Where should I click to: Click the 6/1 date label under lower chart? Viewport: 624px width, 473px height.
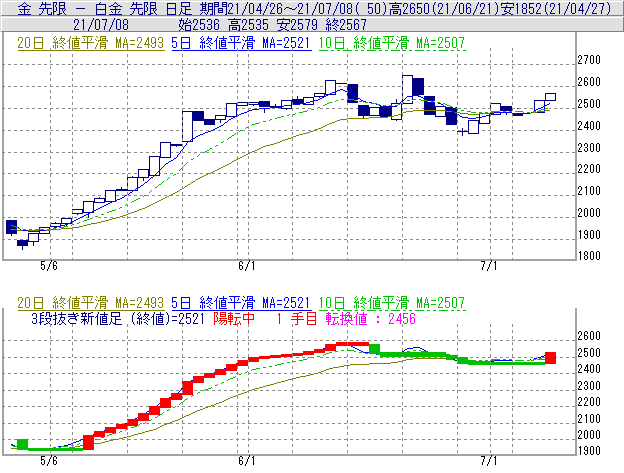pos(247,461)
